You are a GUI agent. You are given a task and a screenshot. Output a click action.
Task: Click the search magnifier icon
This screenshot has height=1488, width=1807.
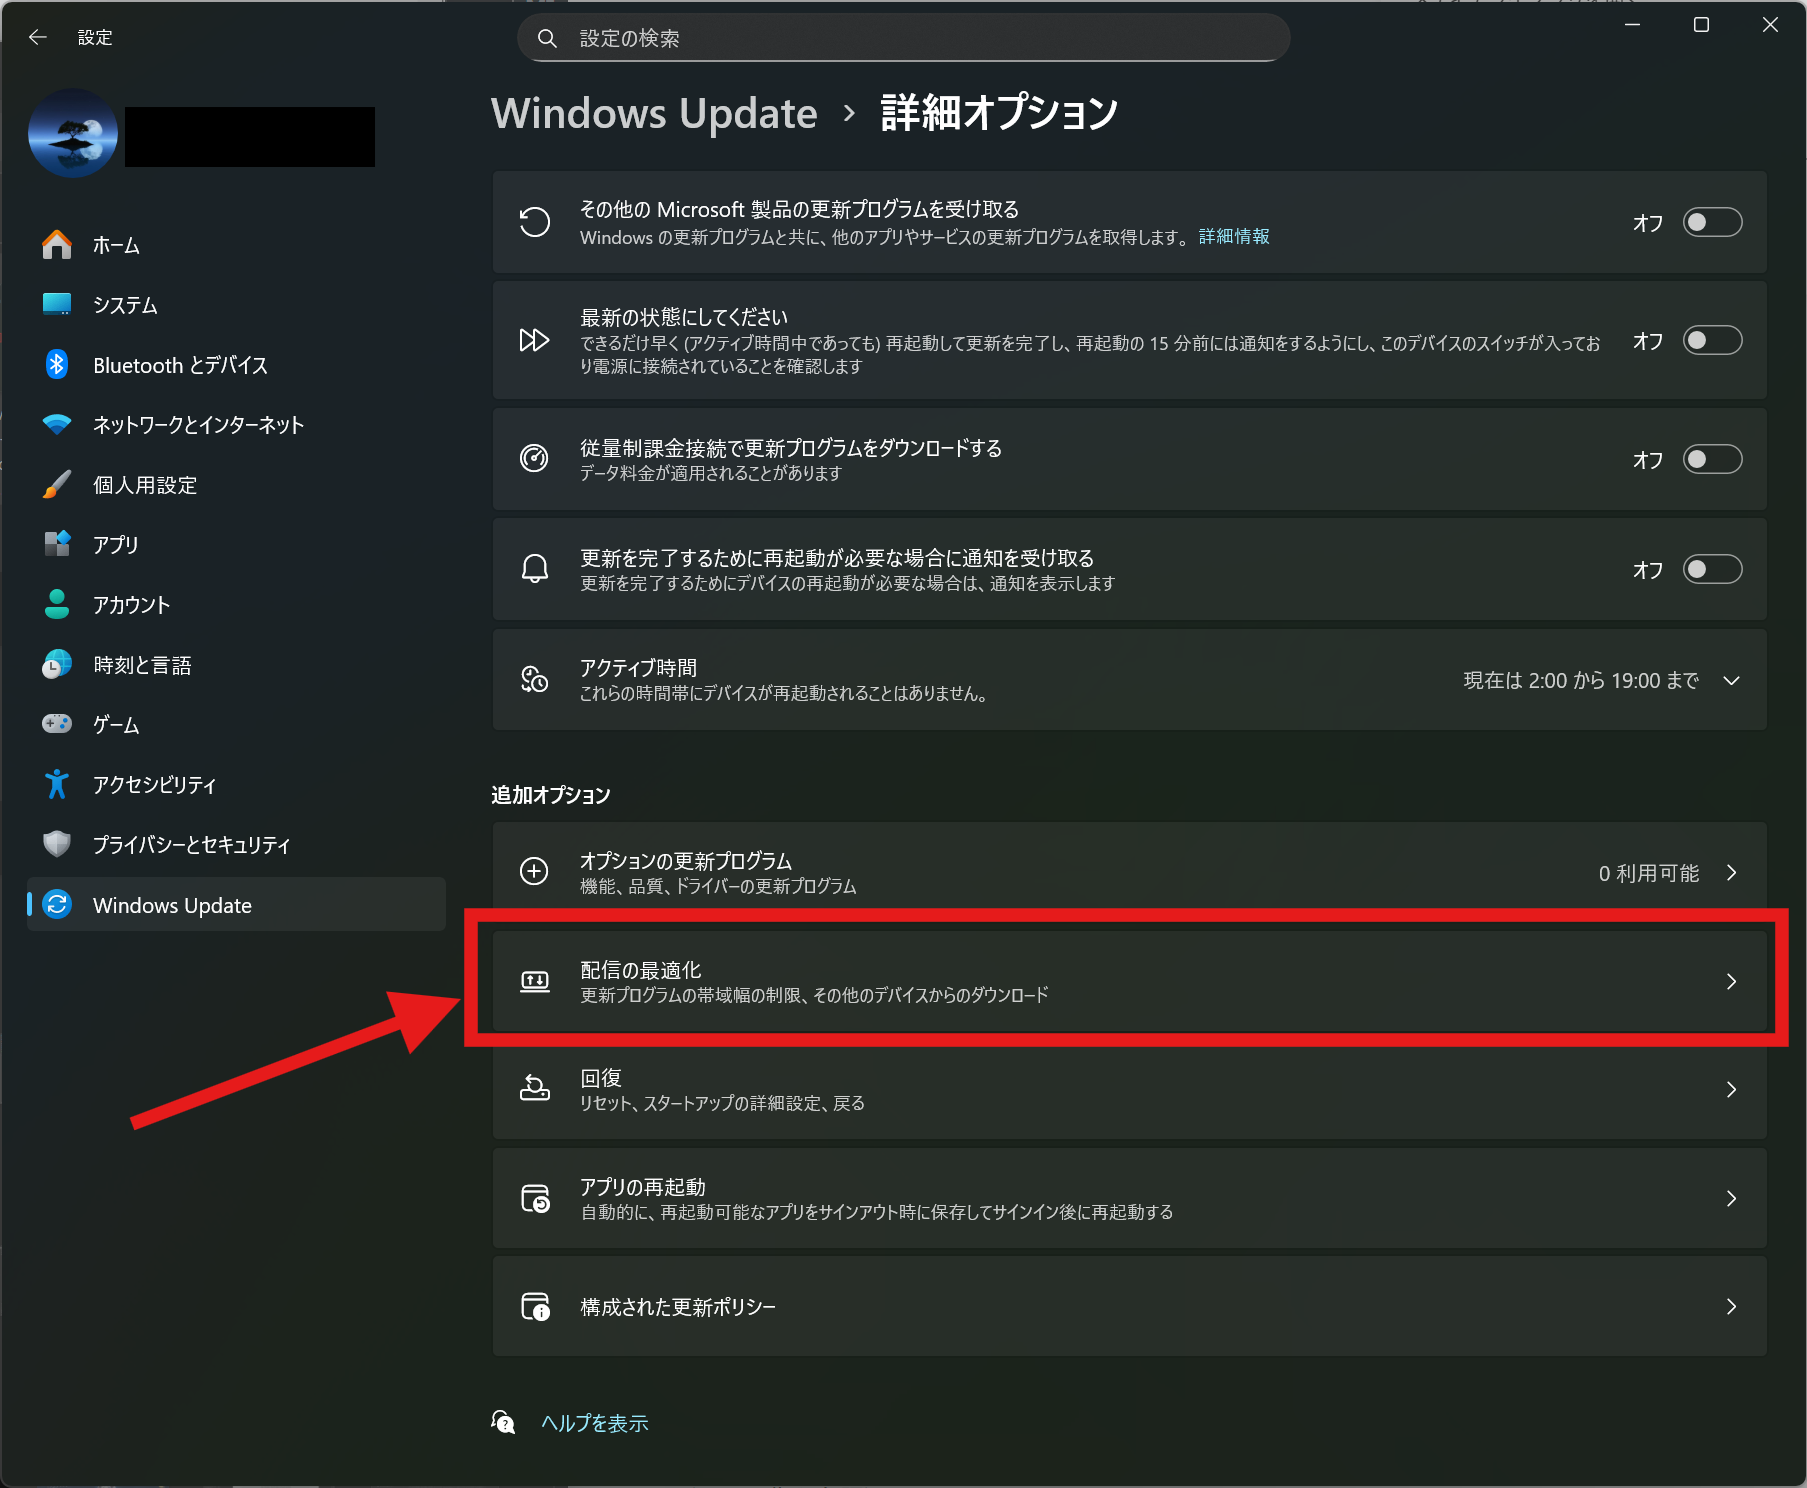pyautogui.click(x=547, y=38)
